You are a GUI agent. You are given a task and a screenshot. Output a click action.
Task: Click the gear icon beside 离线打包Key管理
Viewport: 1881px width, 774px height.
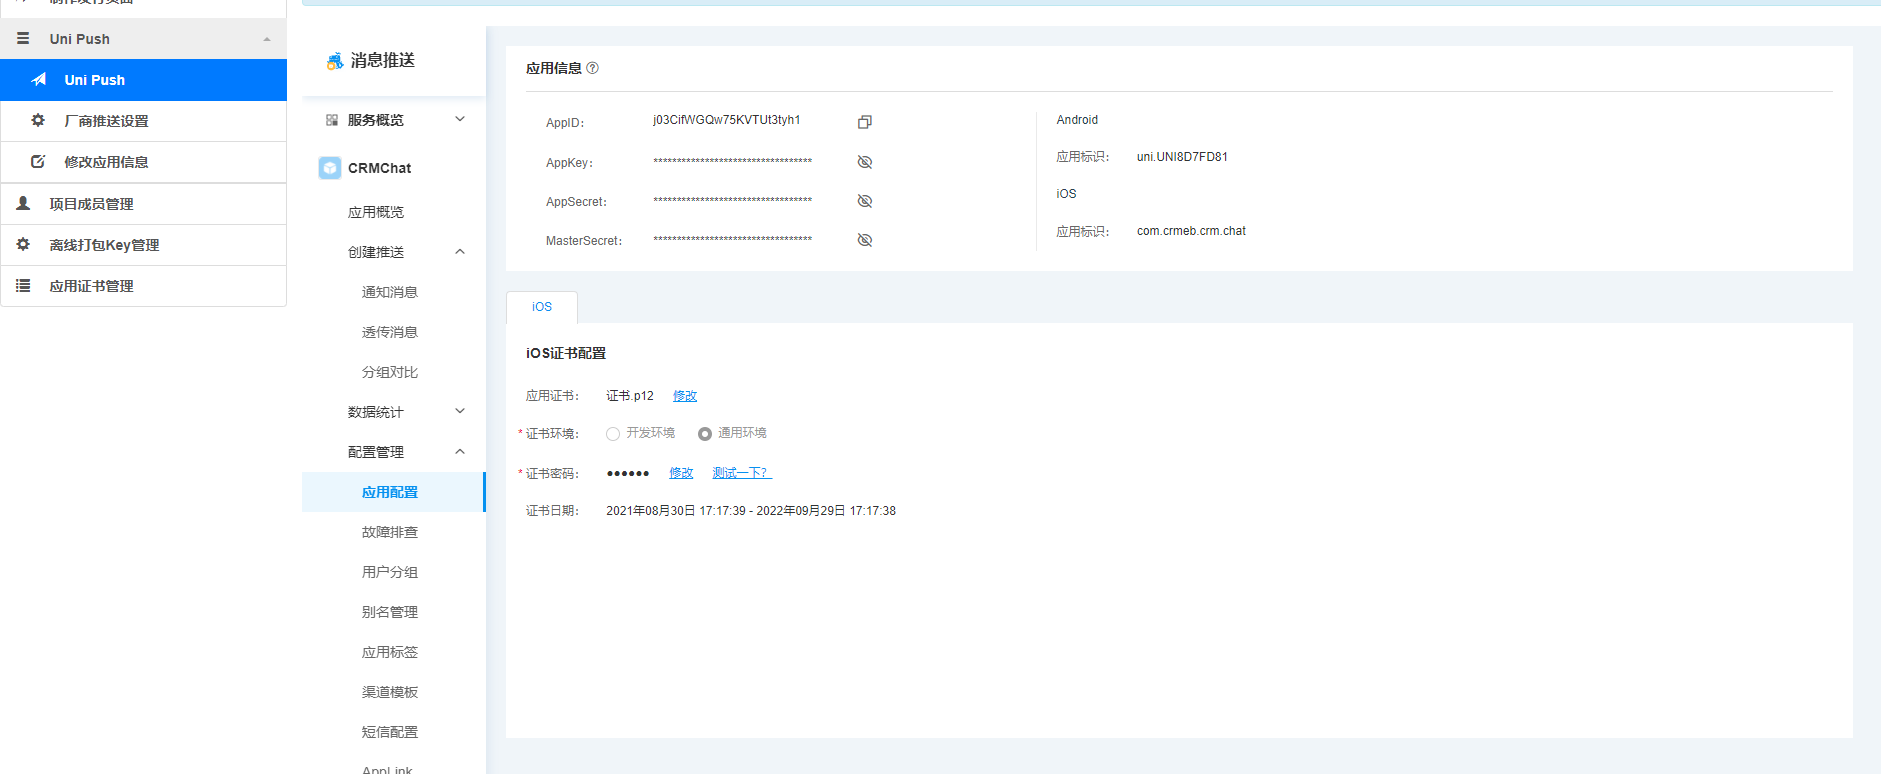point(23,244)
